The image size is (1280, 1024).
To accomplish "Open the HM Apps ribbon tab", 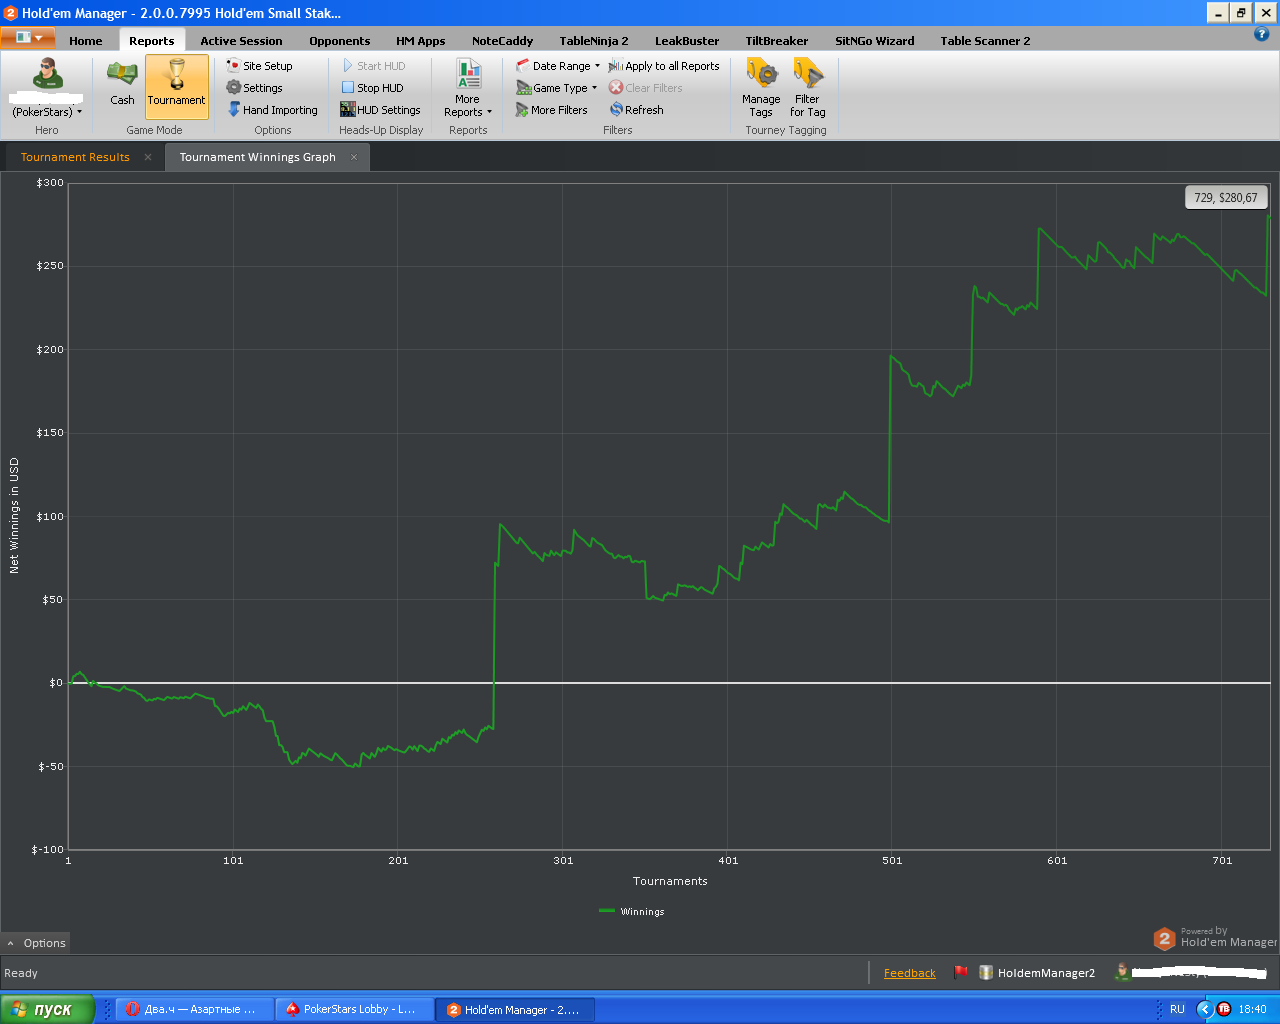I will coord(420,41).
